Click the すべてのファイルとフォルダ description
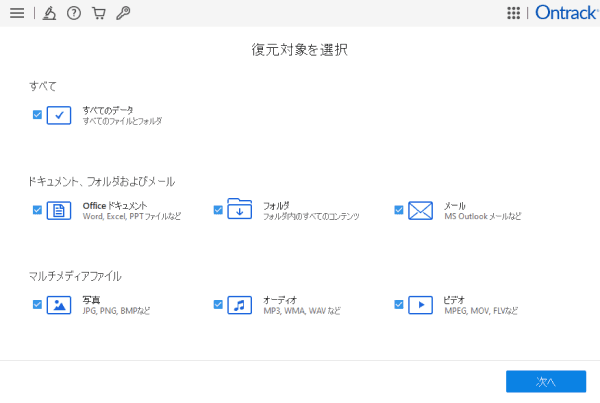Image resolution: width=600 pixels, height=403 pixels. (122, 121)
